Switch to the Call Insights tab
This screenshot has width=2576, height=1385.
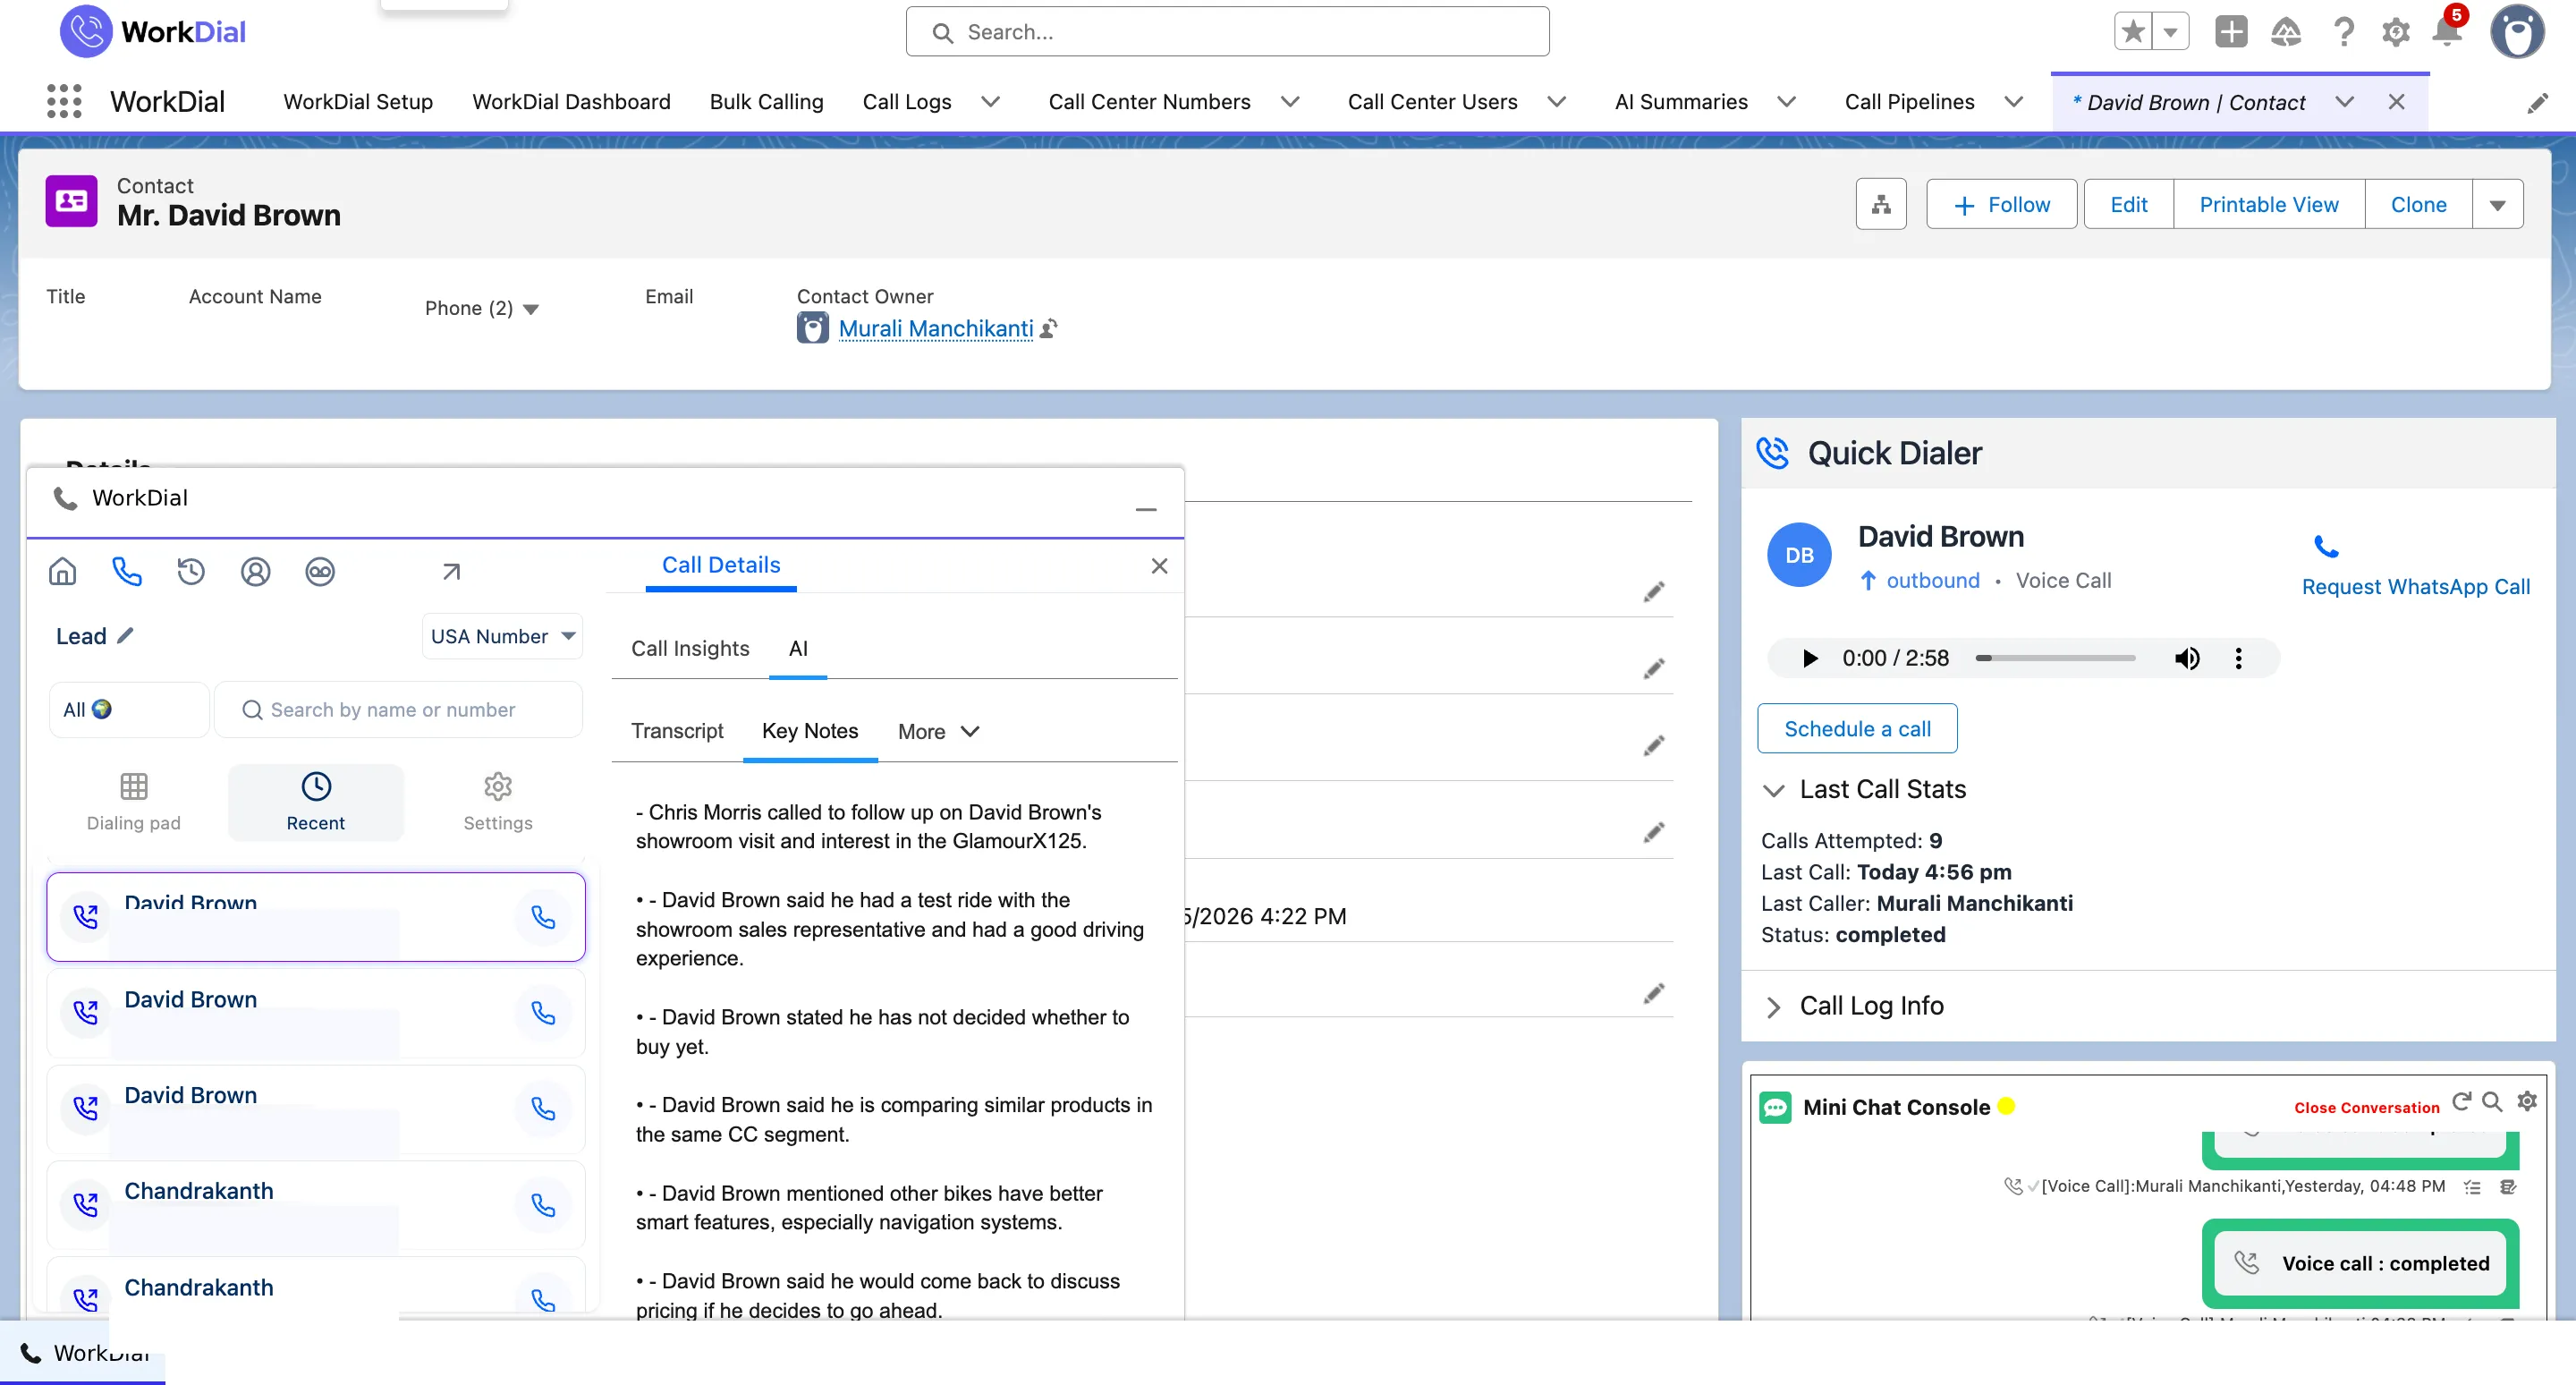[690, 648]
